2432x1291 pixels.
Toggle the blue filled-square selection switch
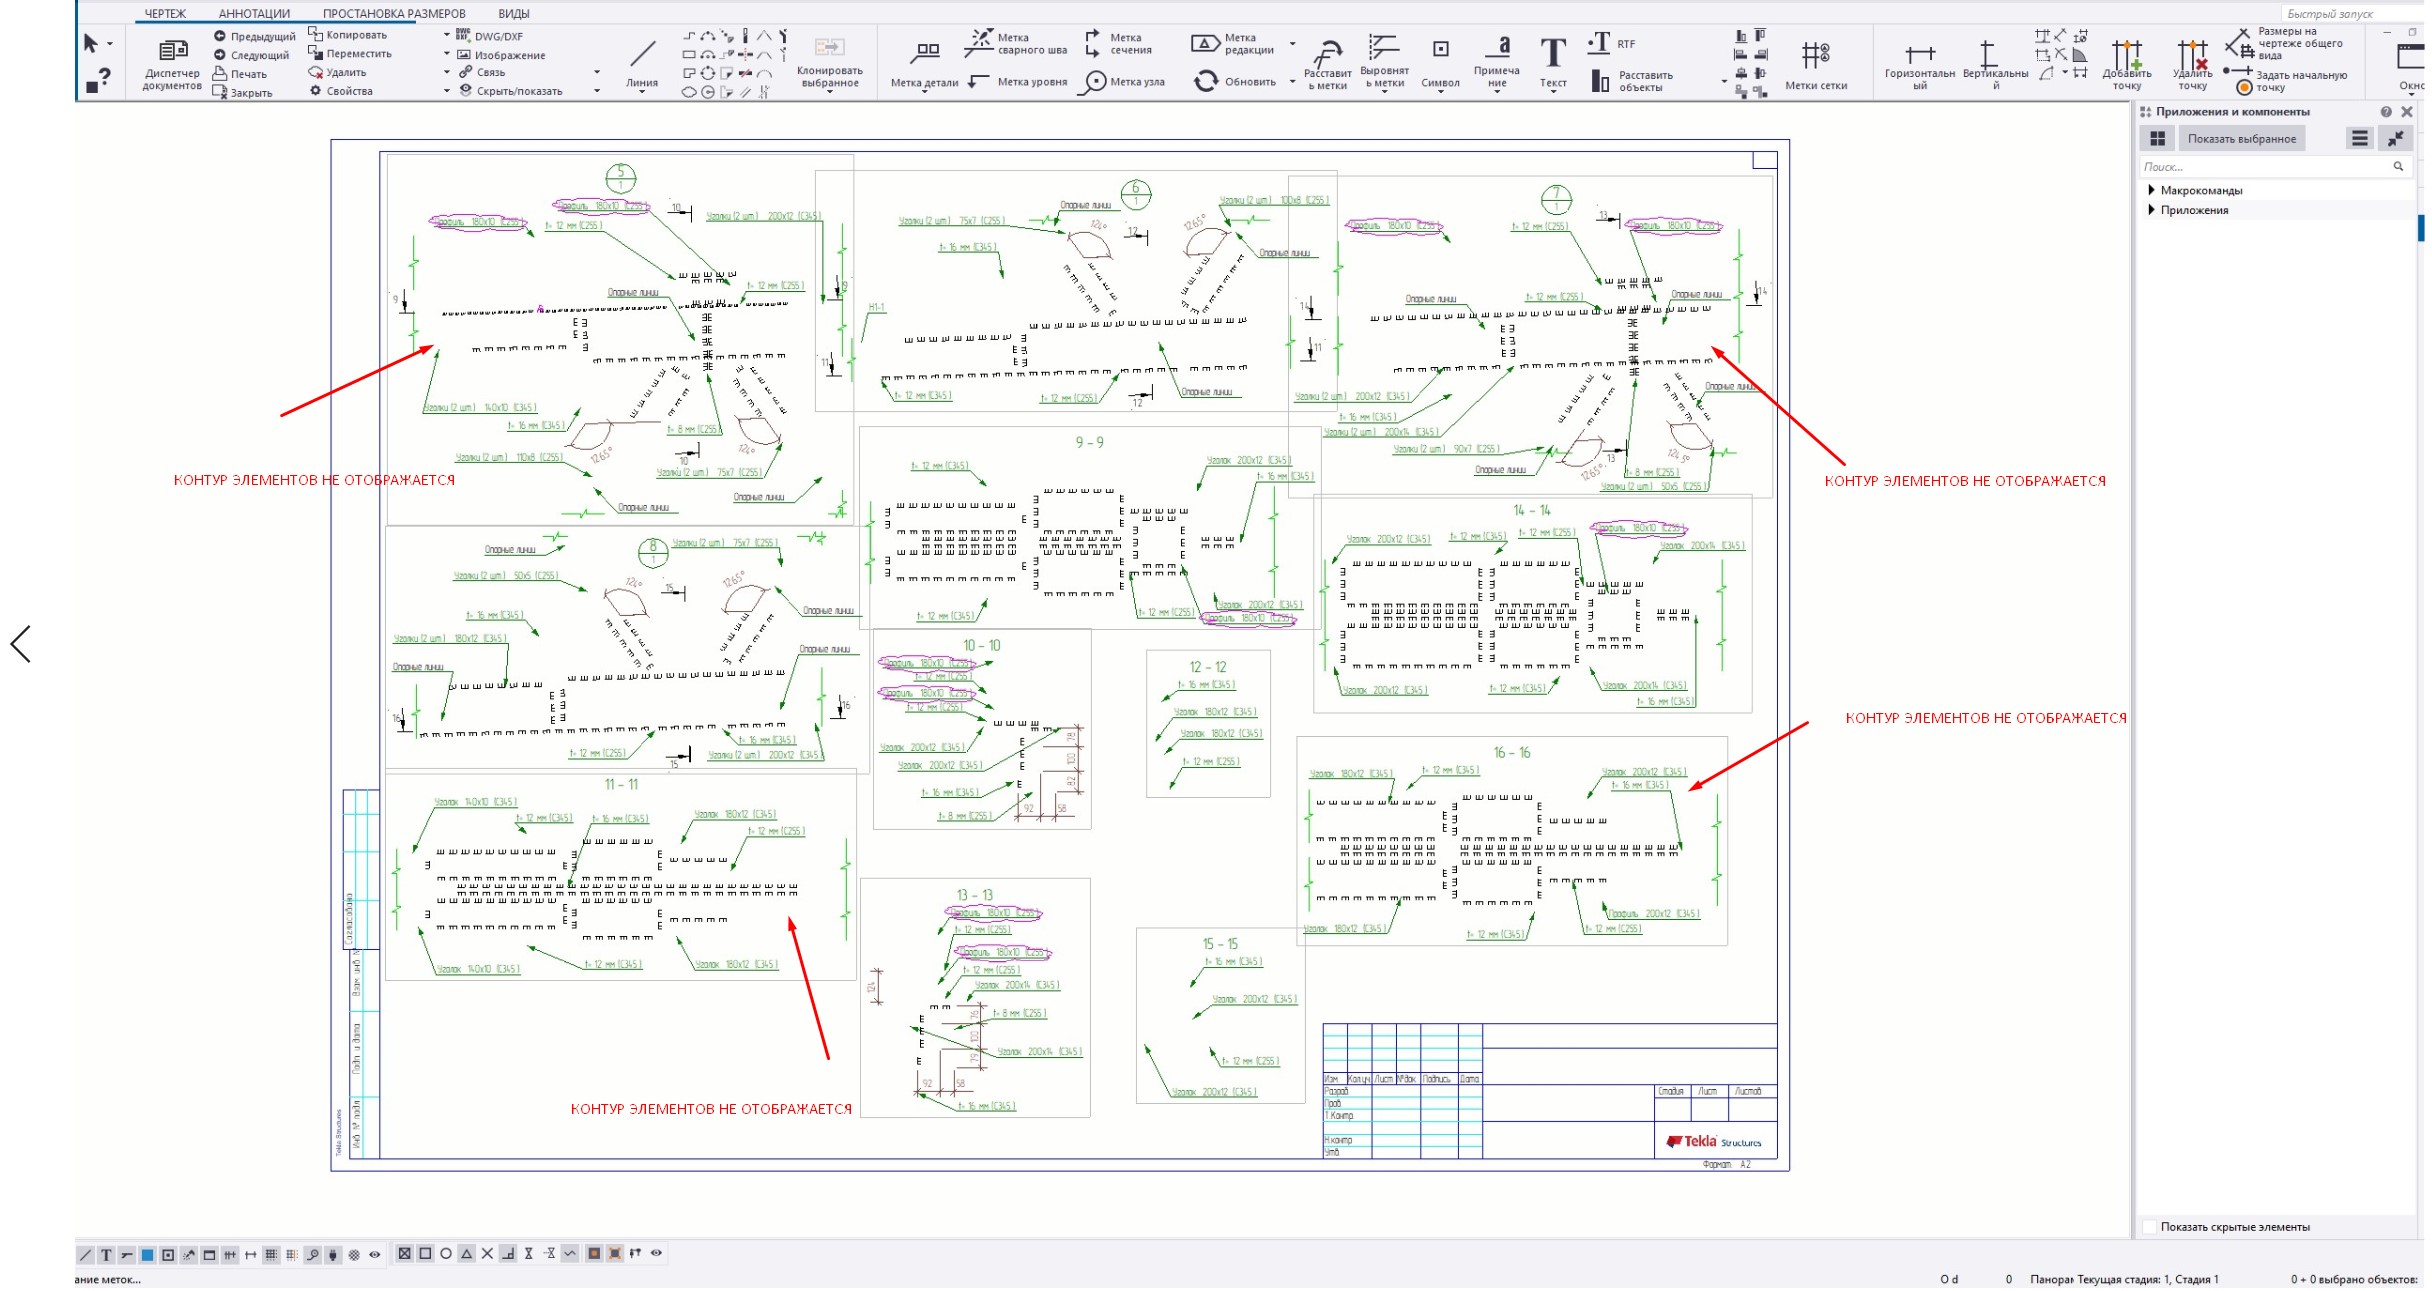click(147, 1254)
